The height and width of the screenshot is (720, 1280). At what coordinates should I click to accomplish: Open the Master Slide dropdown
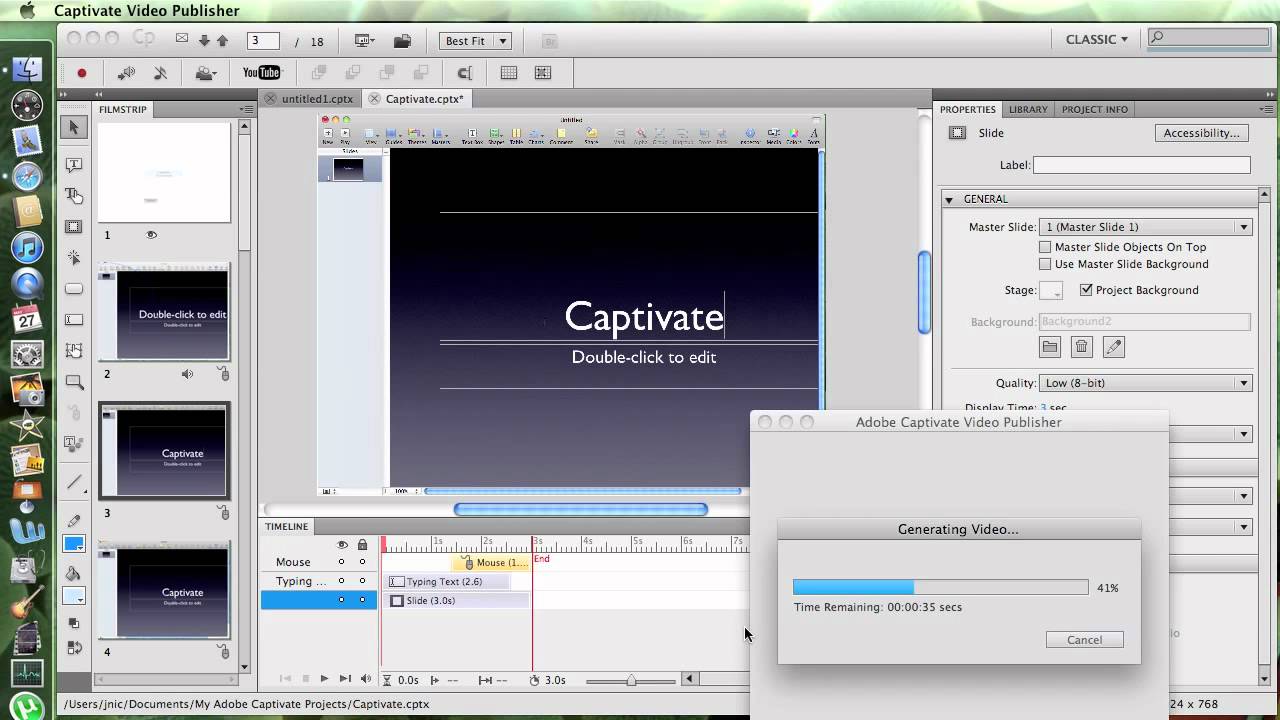tap(1146, 227)
